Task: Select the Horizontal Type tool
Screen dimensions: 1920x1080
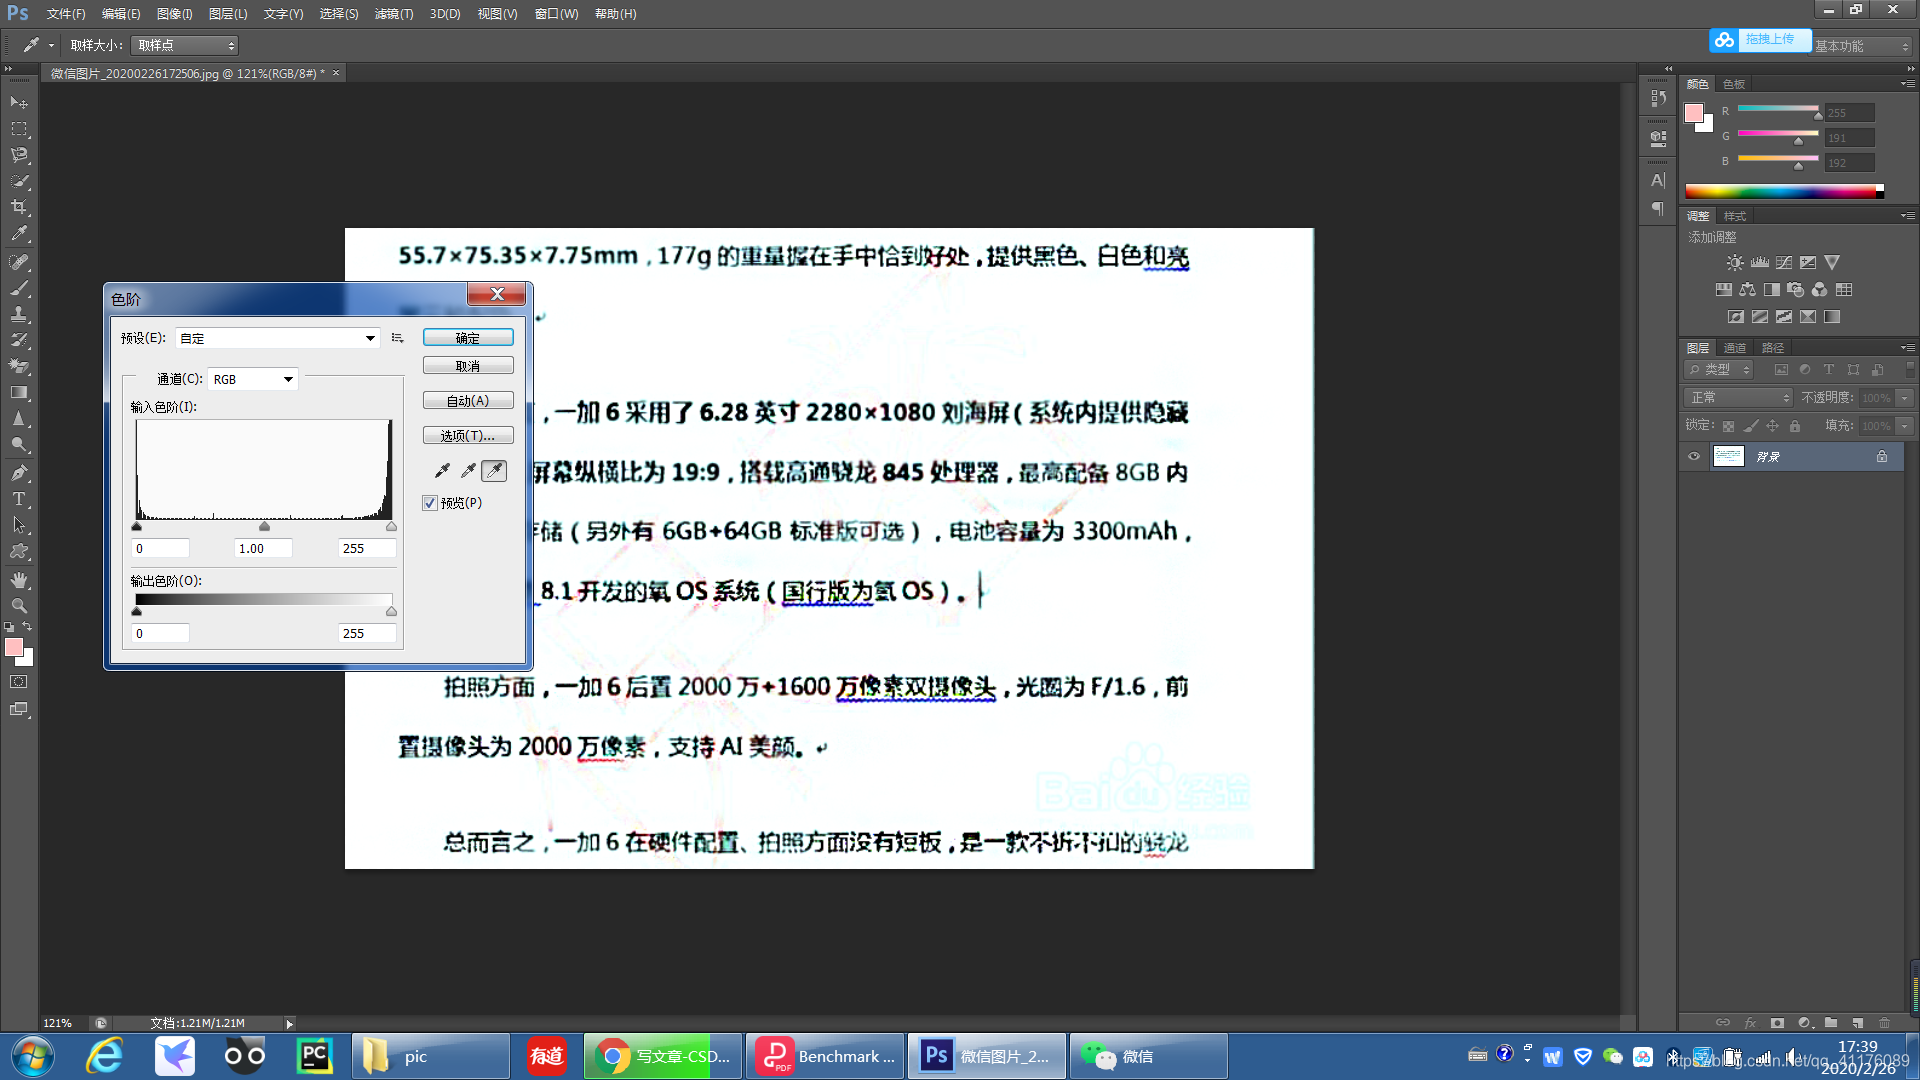Action: point(18,499)
